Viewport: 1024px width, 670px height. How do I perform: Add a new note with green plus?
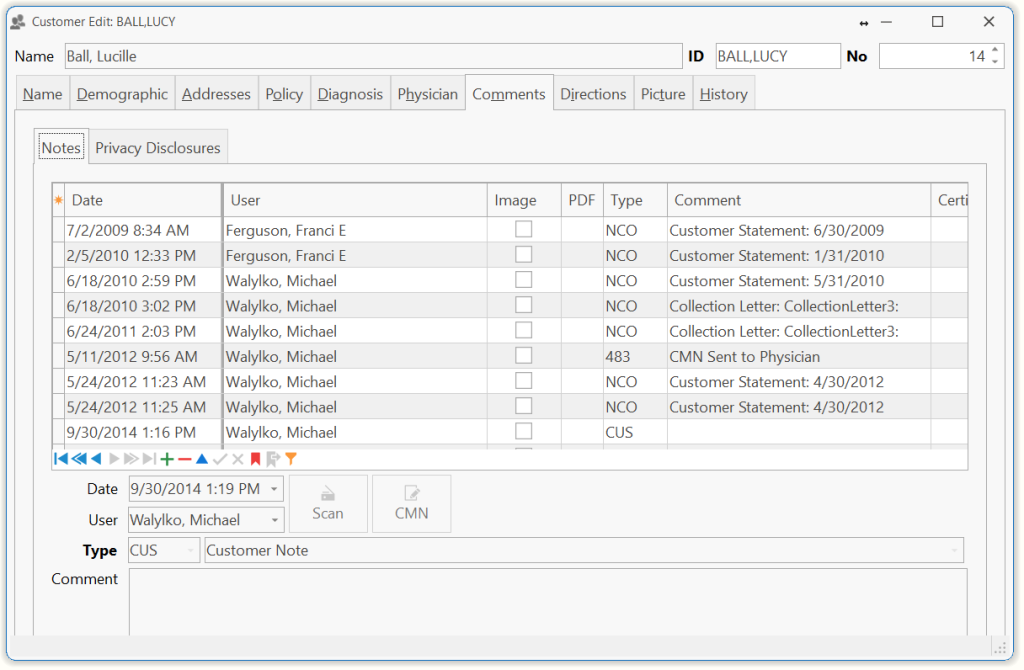167,459
